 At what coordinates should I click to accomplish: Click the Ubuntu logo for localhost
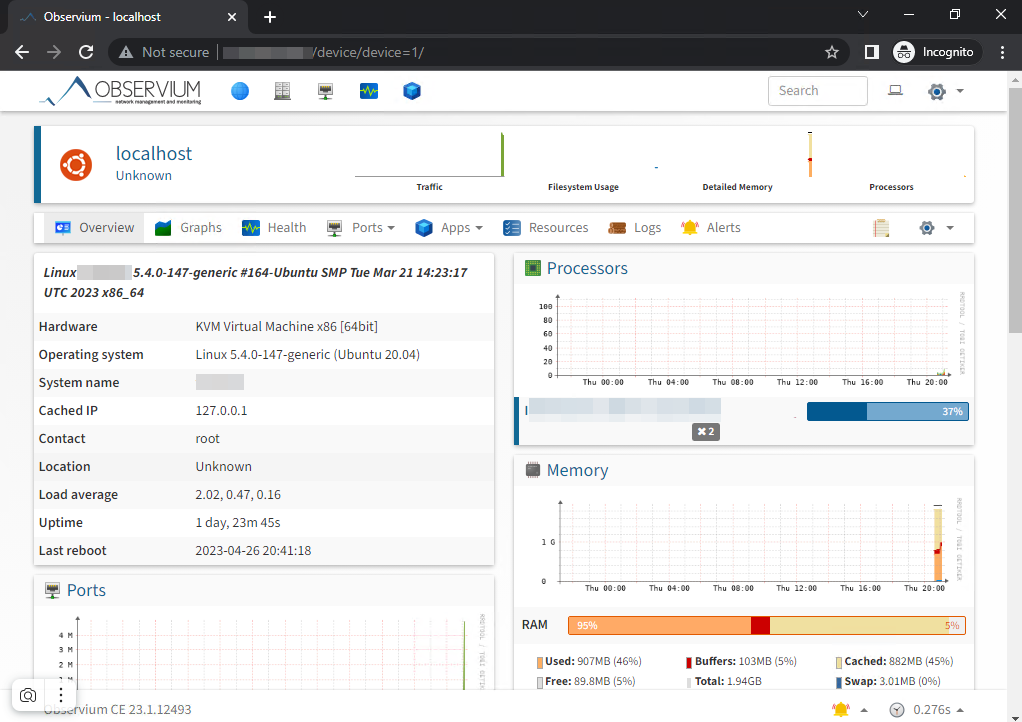(76, 164)
